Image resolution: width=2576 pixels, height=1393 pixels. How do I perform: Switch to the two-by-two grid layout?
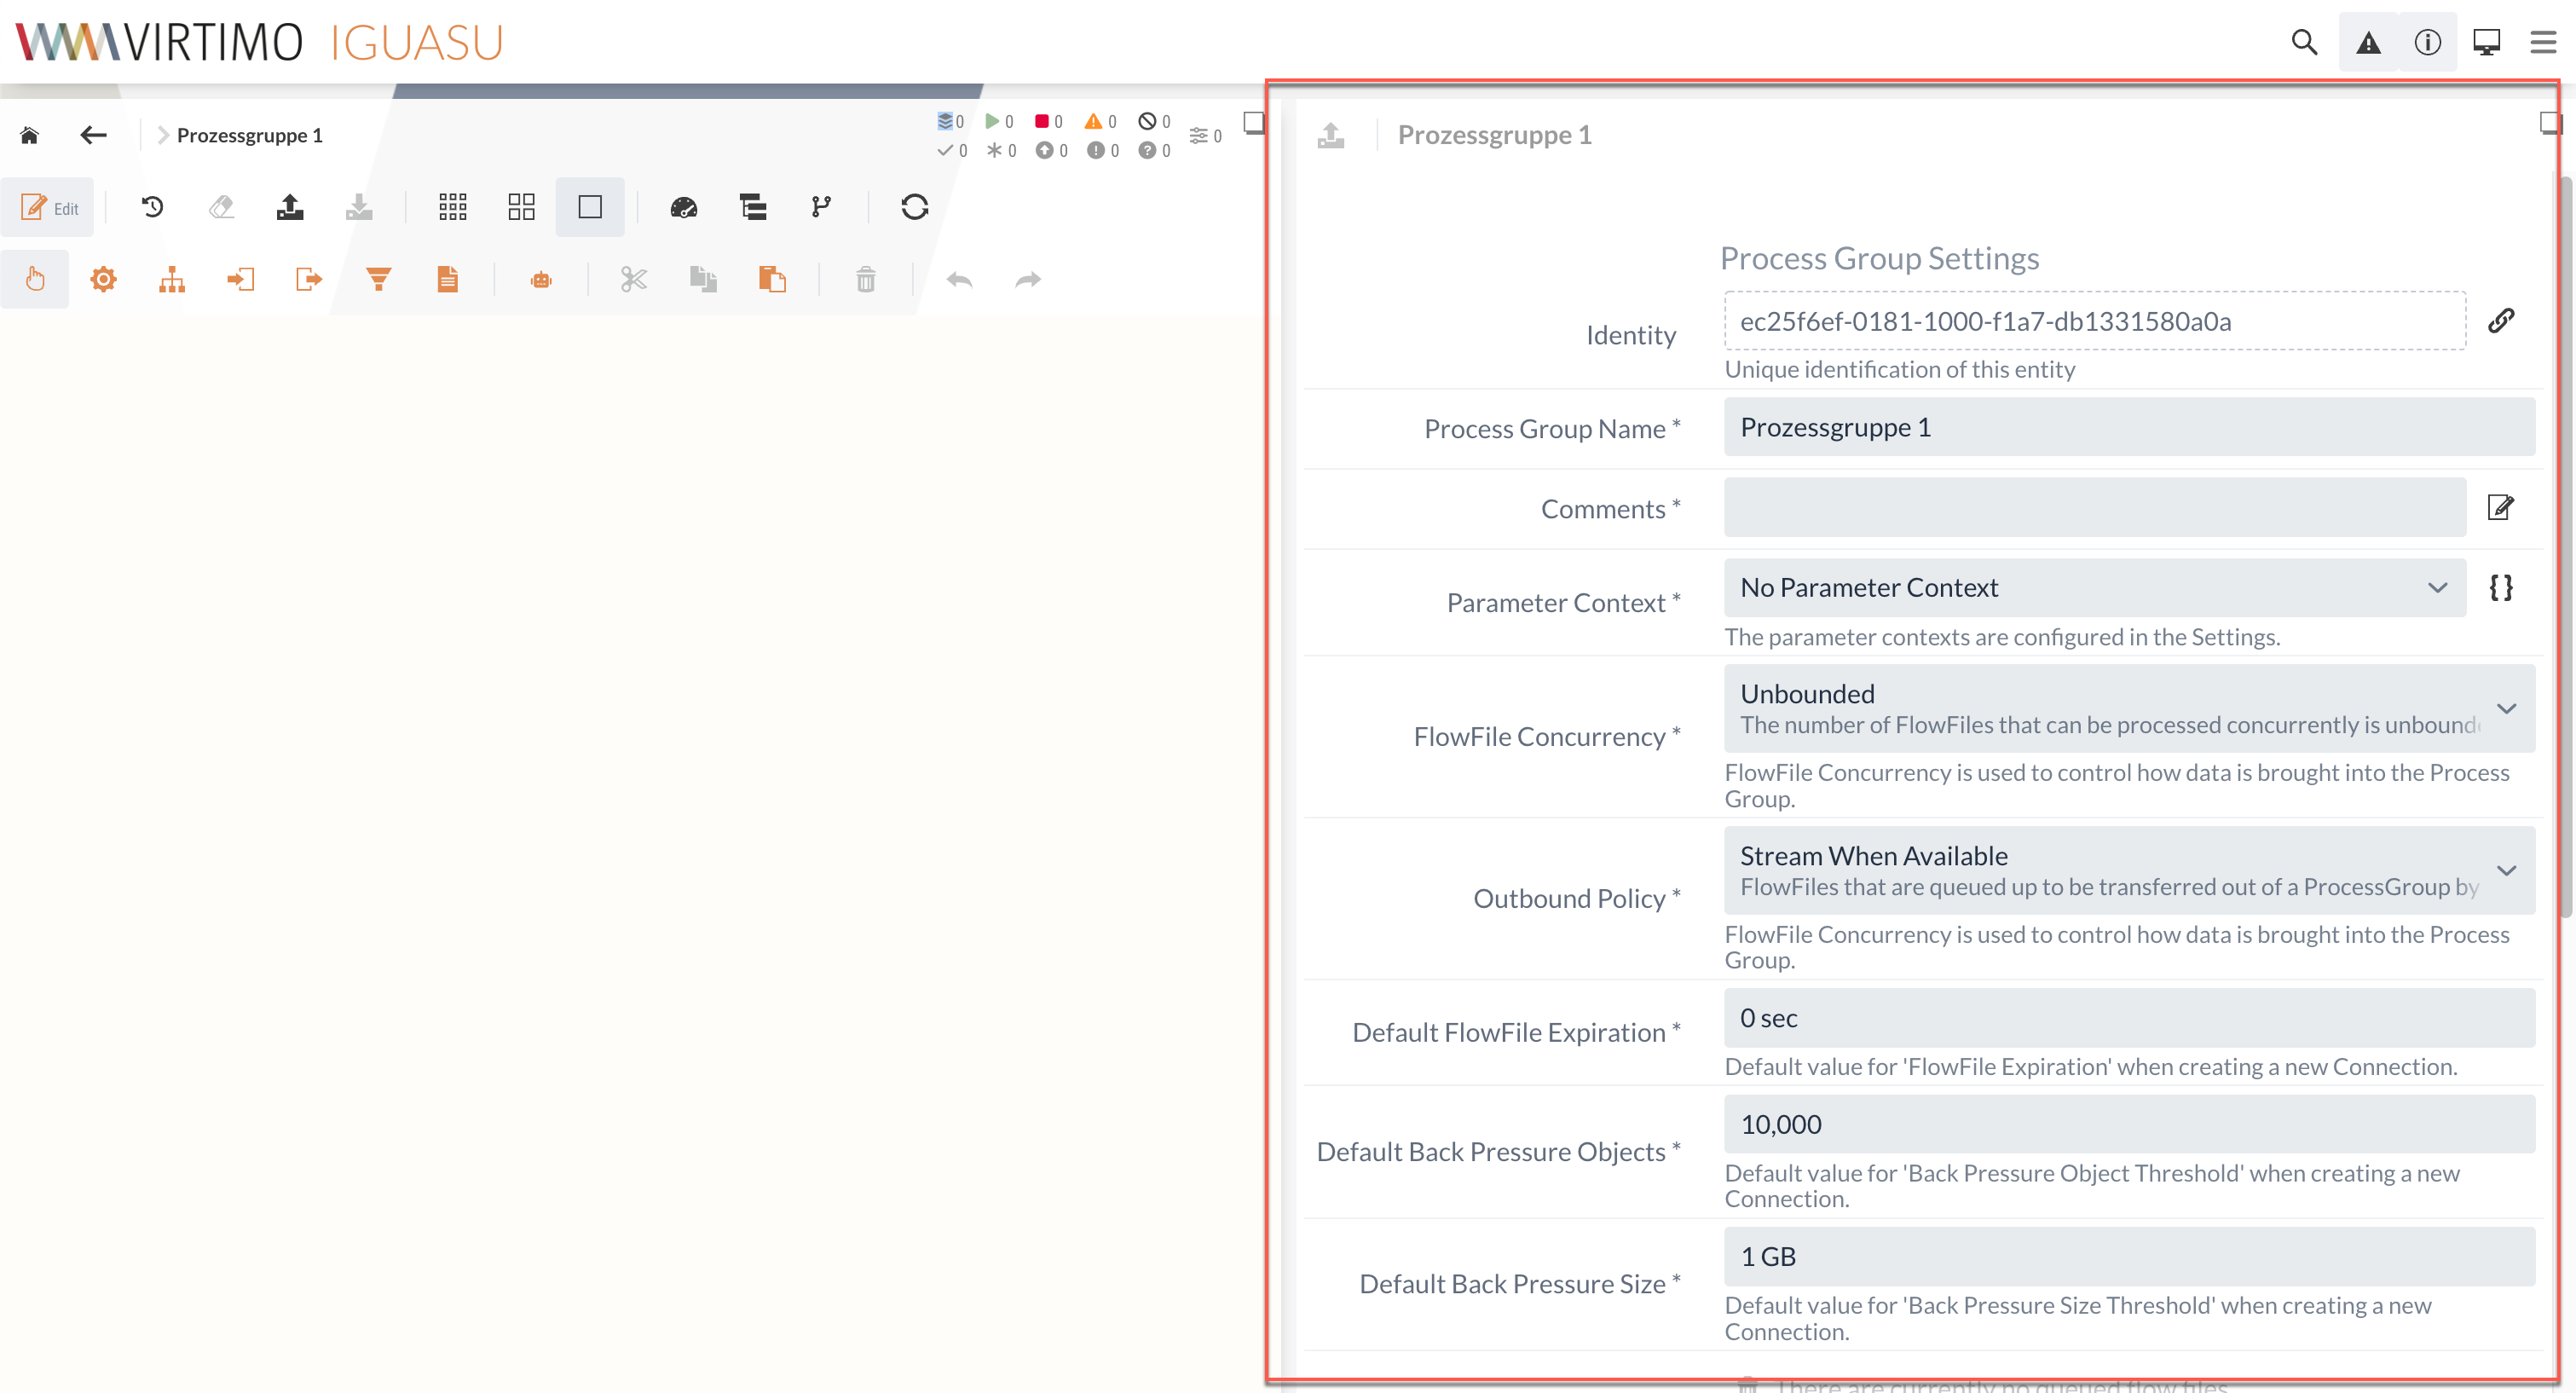[x=521, y=207]
